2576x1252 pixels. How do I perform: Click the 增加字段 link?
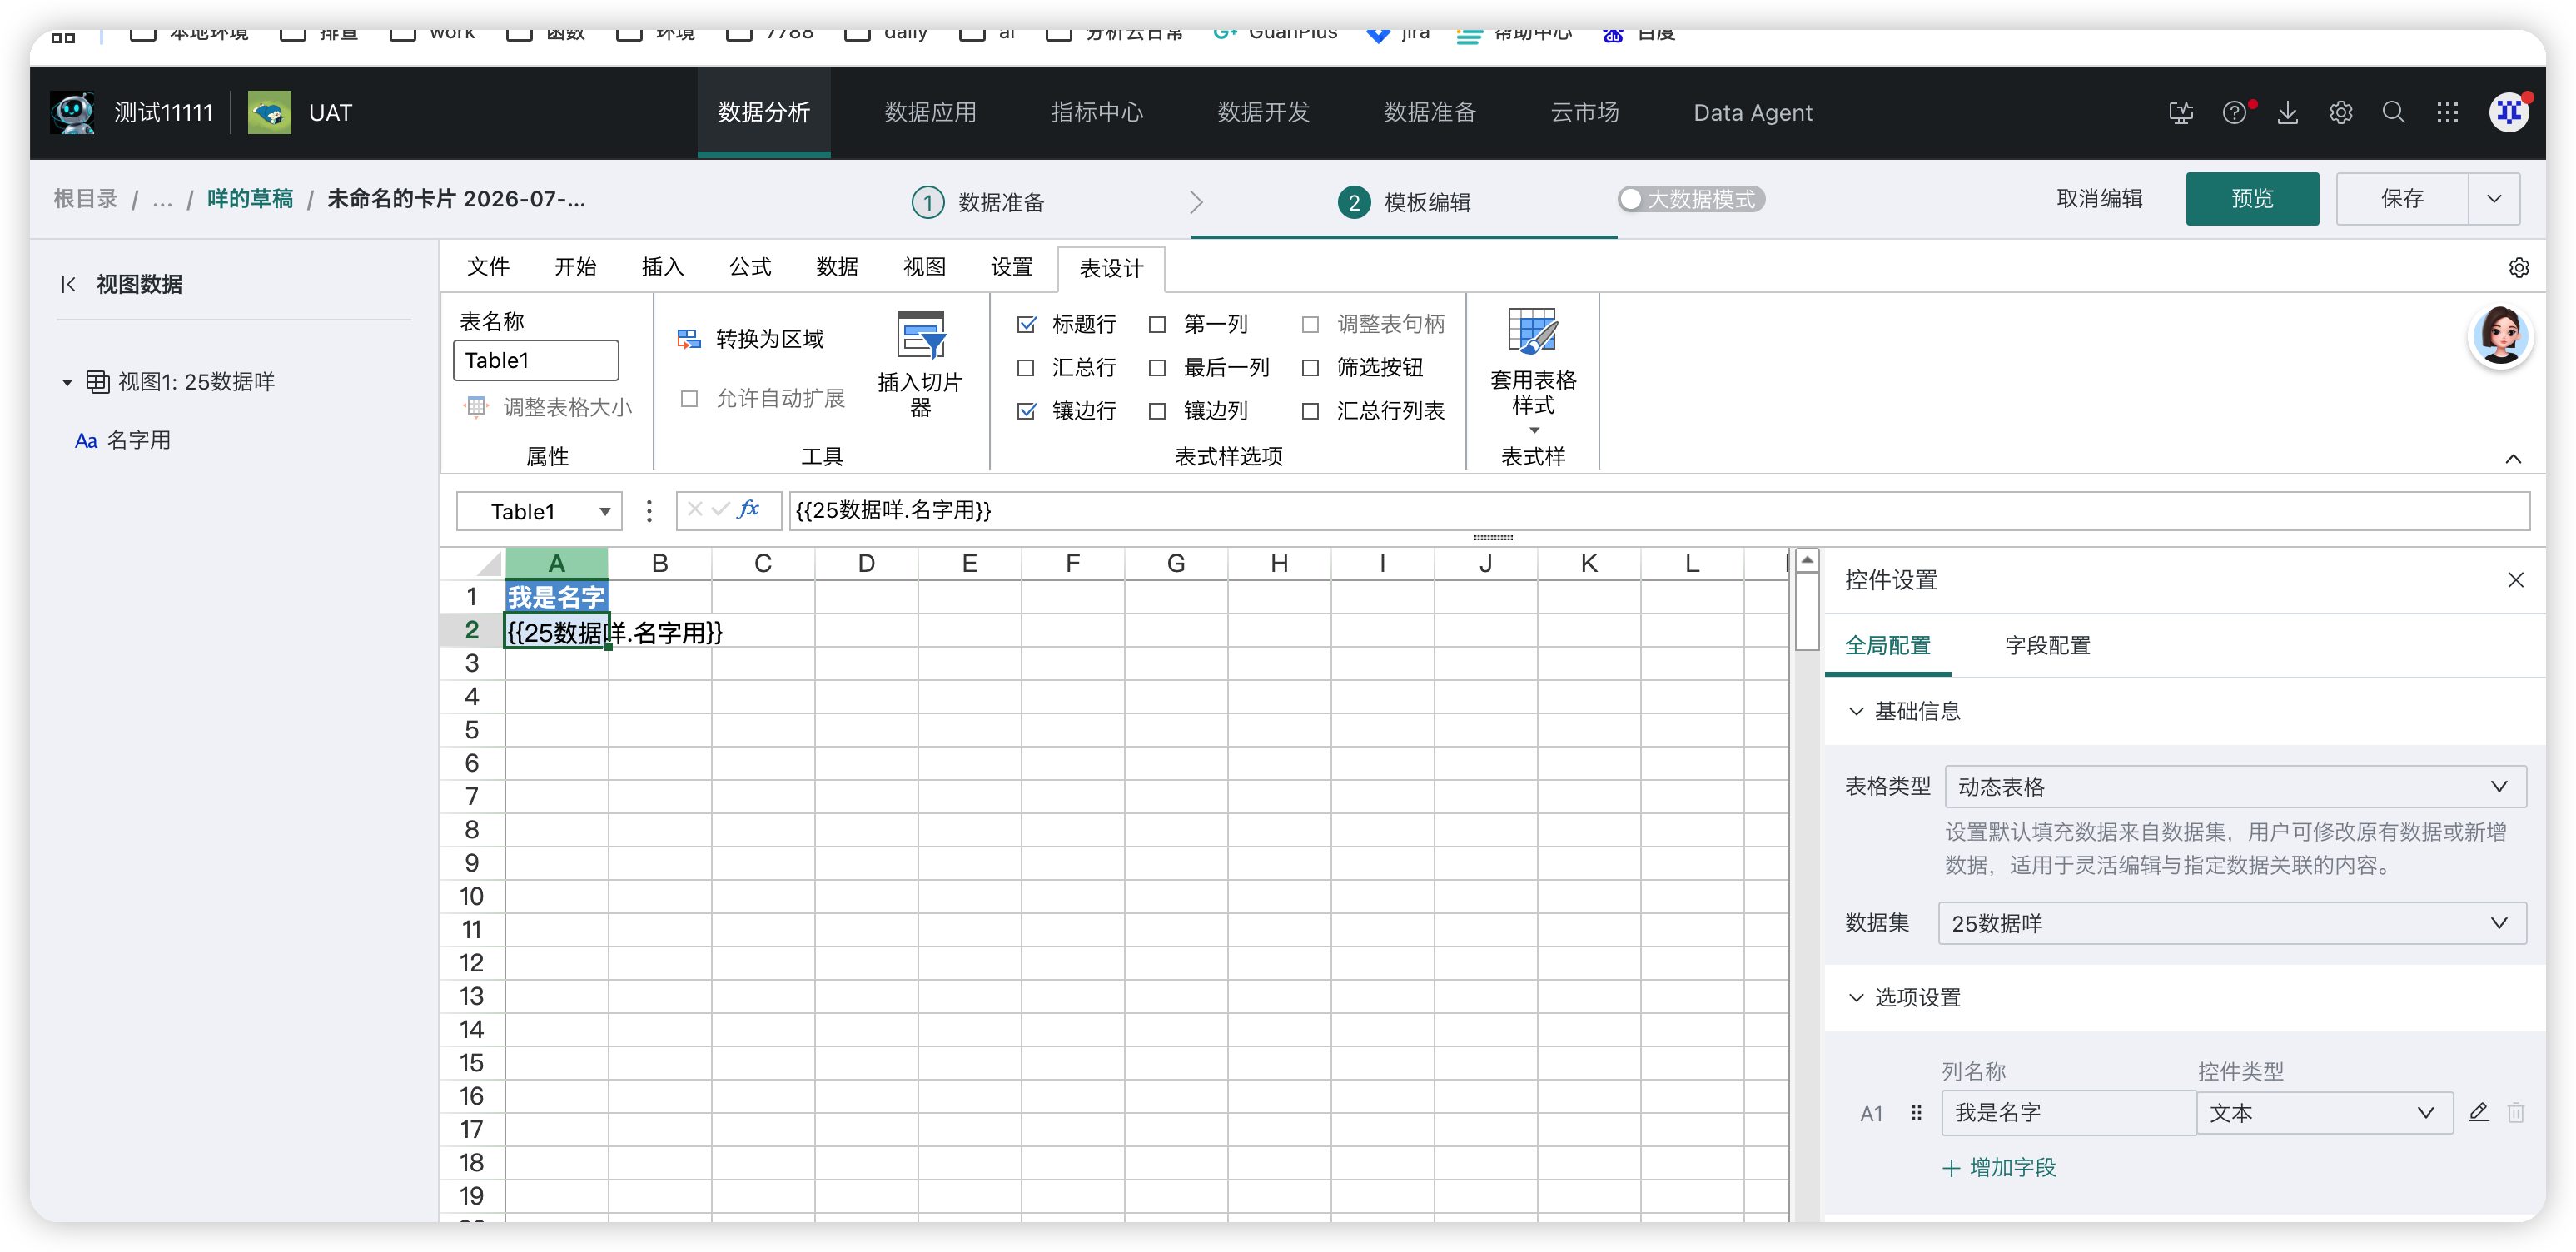(x=1999, y=1167)
